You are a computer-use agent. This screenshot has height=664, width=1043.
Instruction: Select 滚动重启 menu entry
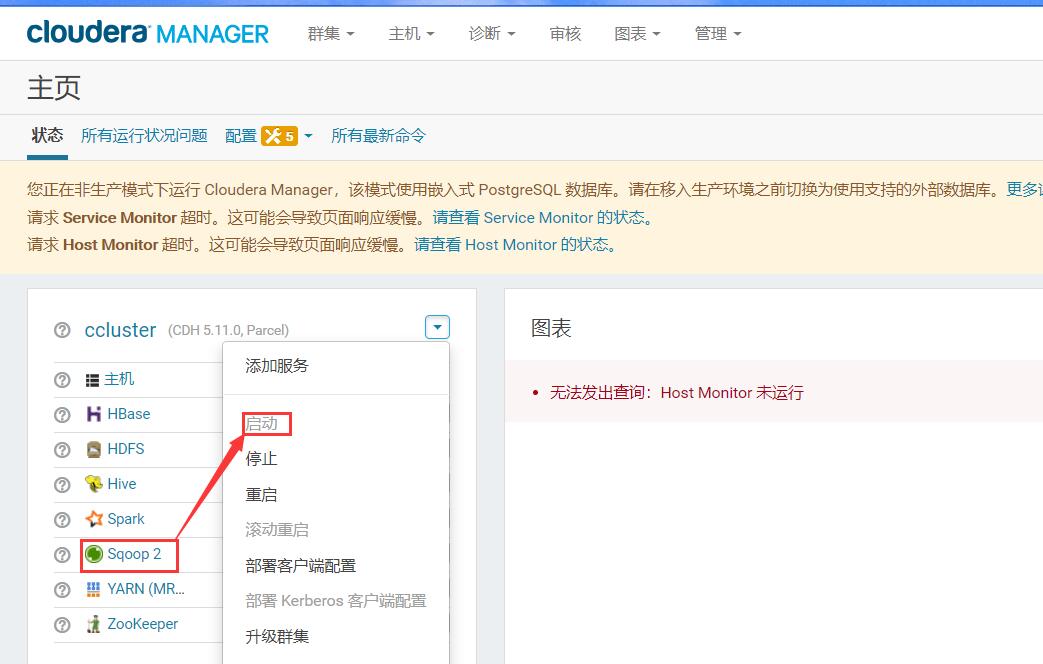tap(277, 530)
